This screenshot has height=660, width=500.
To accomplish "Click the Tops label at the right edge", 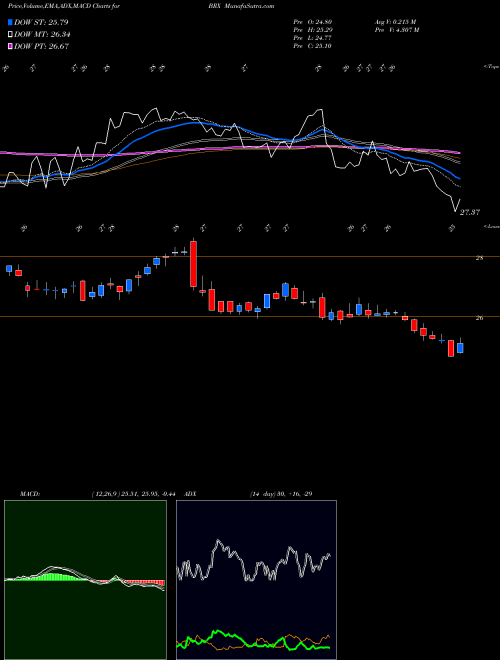I will click(492, 67).
